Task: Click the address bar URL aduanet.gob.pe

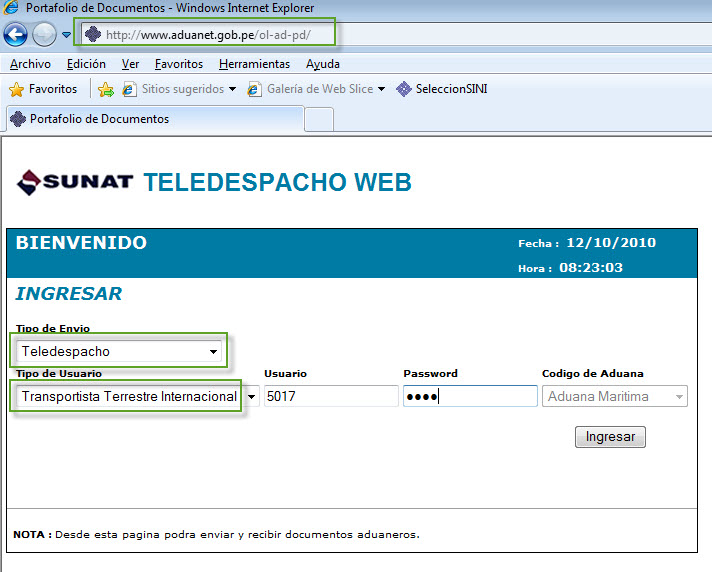Action: (208, 35)
